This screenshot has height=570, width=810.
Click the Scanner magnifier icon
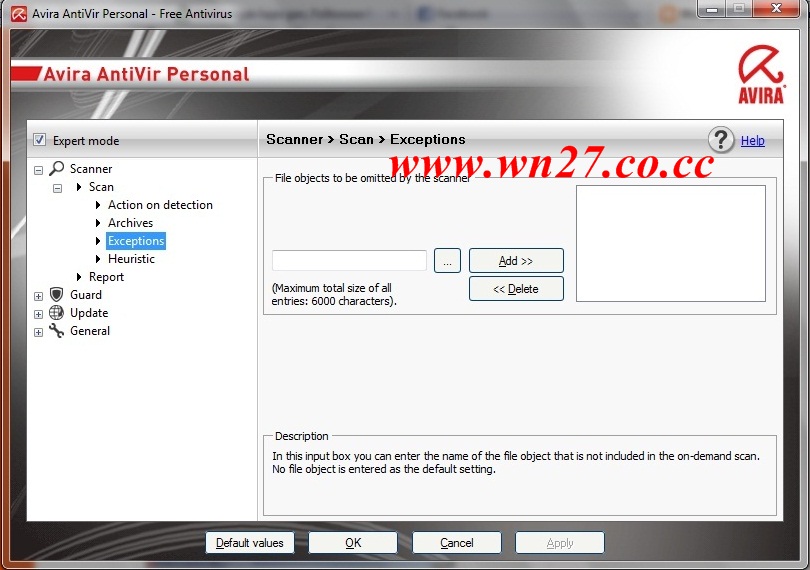56,168
